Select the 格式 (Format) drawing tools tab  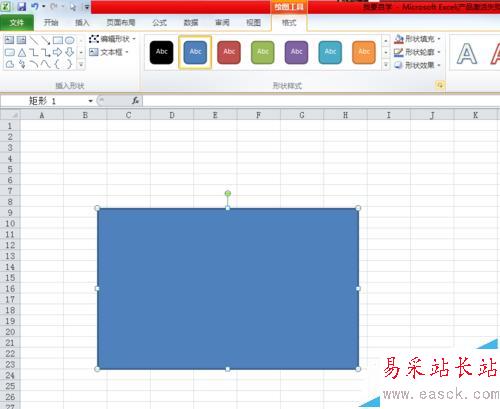point(289,23)
